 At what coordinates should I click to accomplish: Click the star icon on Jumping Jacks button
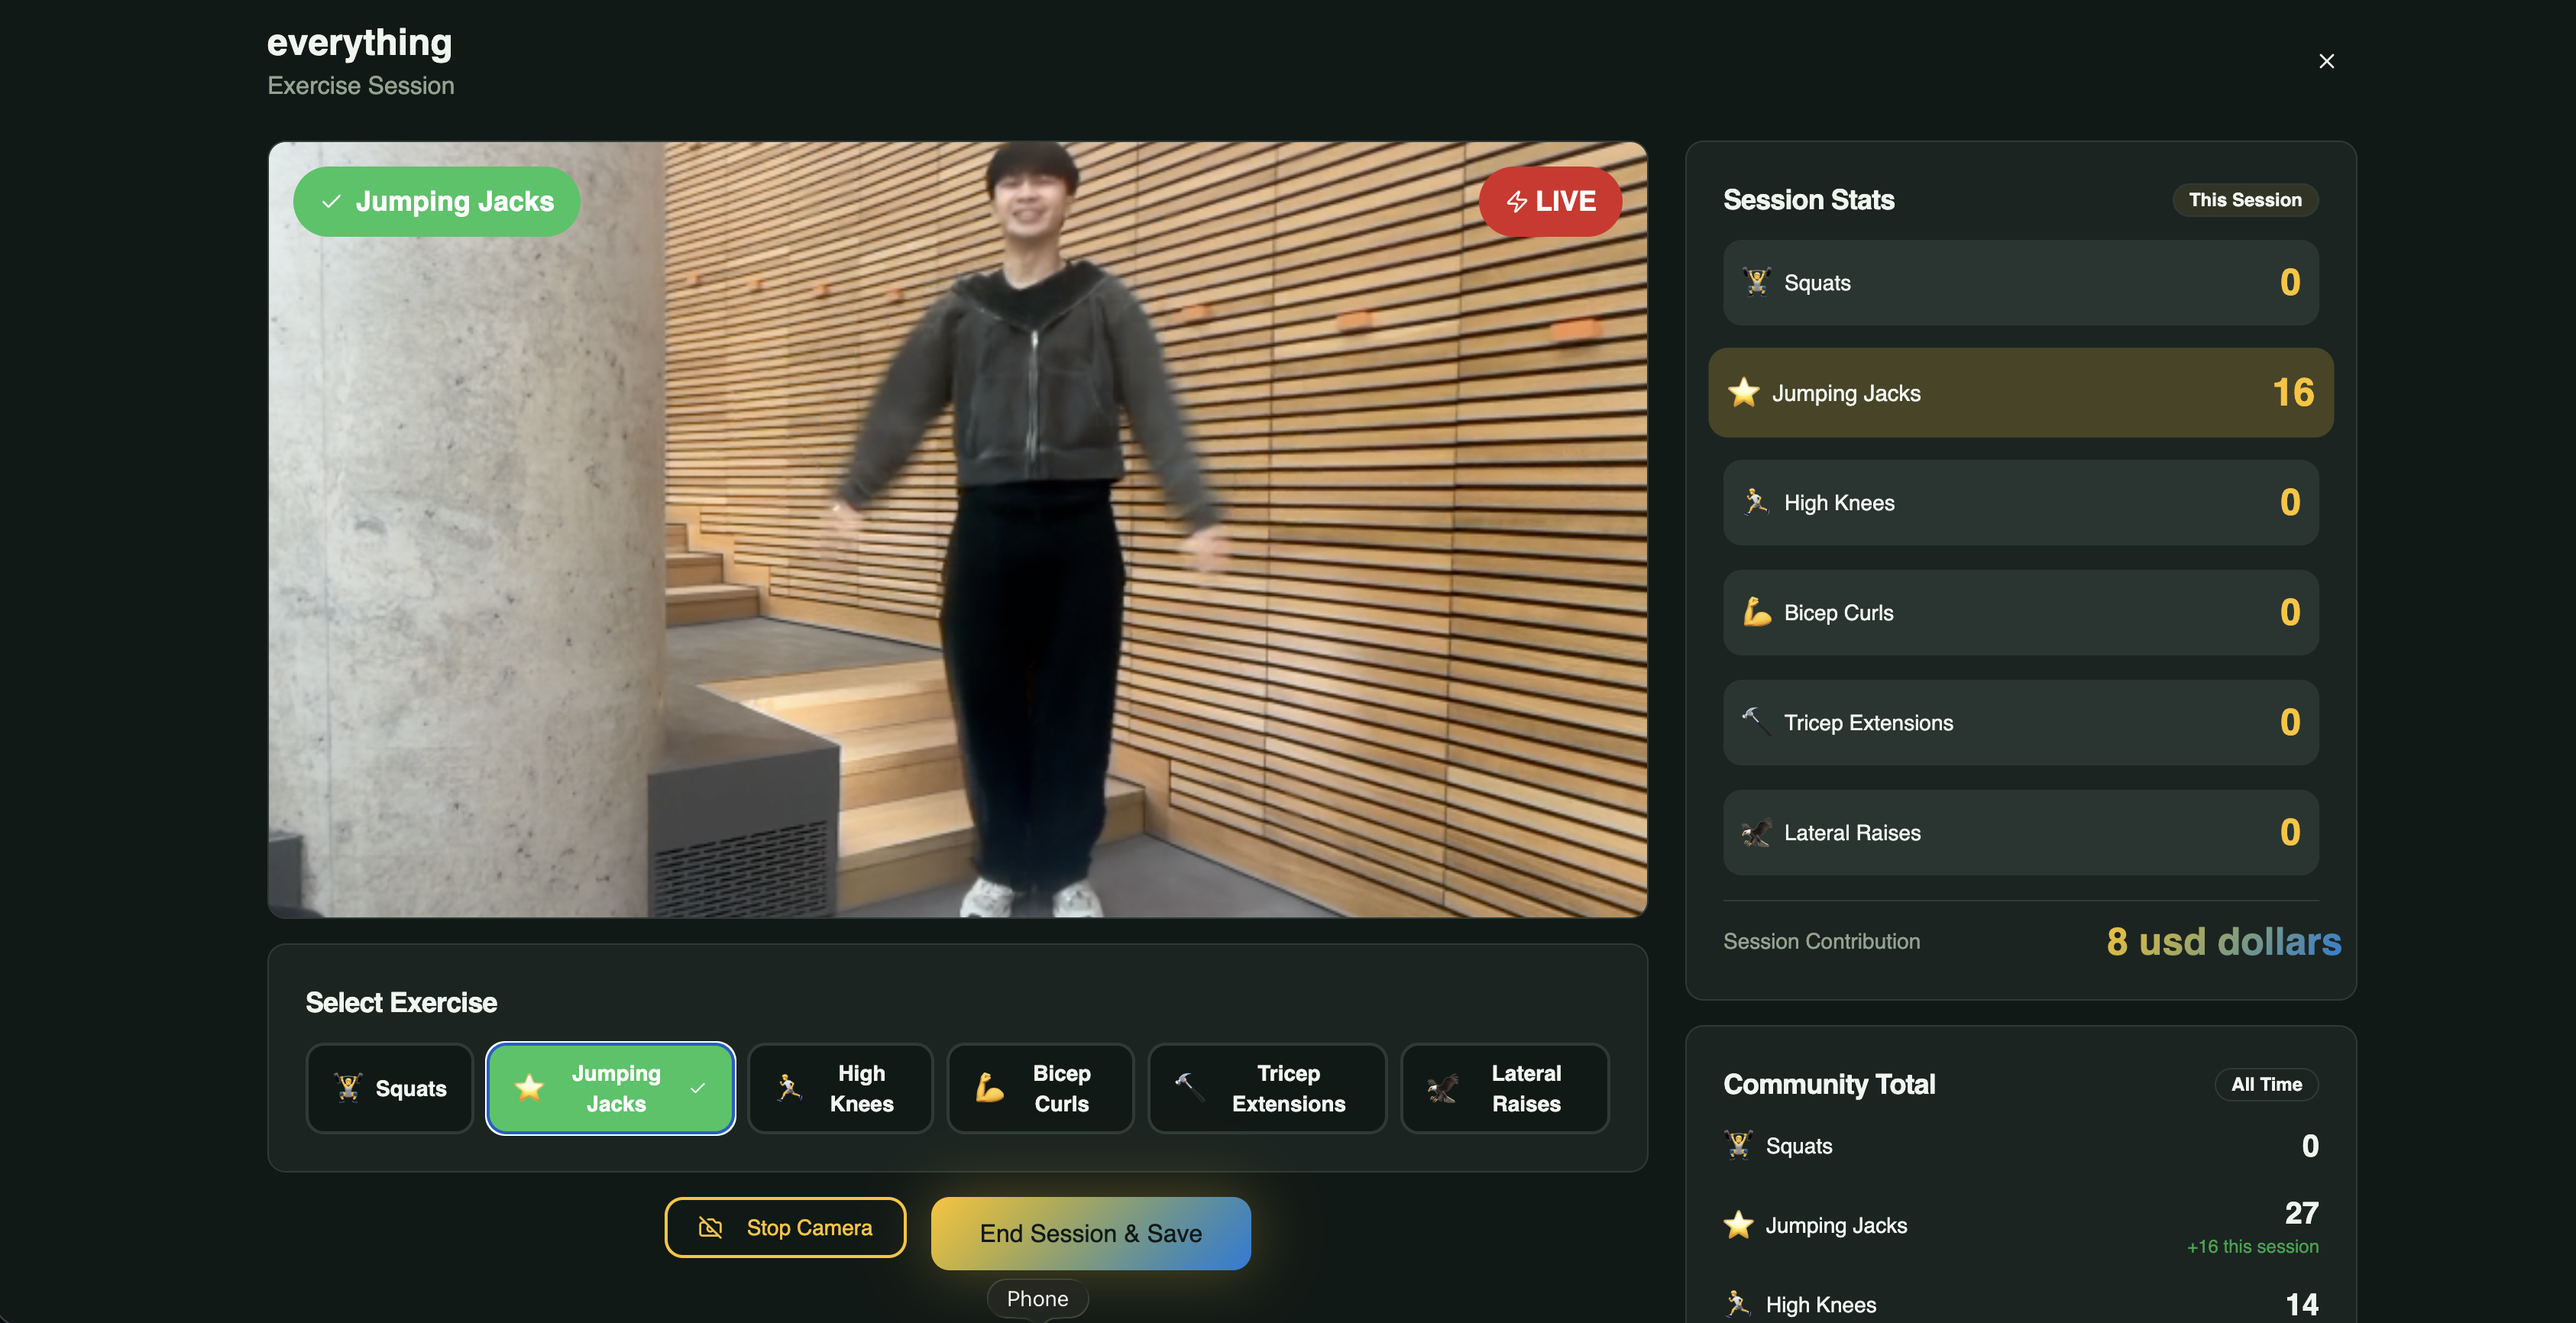[529, 1087]
